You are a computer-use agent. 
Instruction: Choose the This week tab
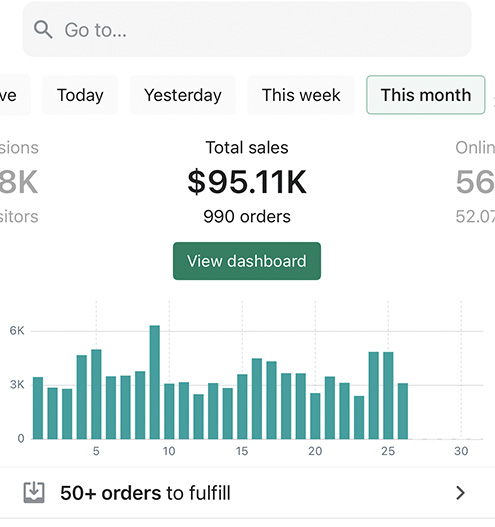tap(301, 95)
